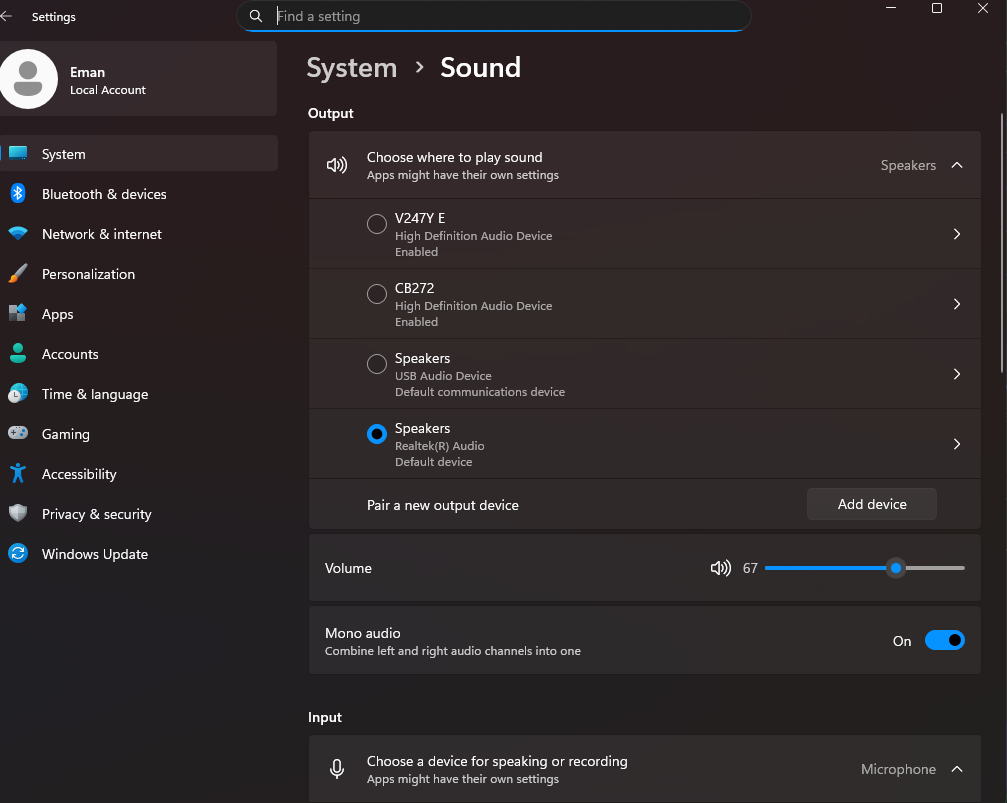The width and height of the screenshot is (1007, 803).
Task: Click the search magnifier icon
Action: point(256,16)
